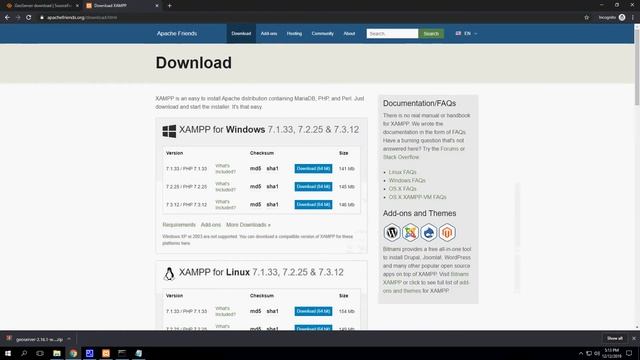Click the green Search button

click(x=431, y=33)
